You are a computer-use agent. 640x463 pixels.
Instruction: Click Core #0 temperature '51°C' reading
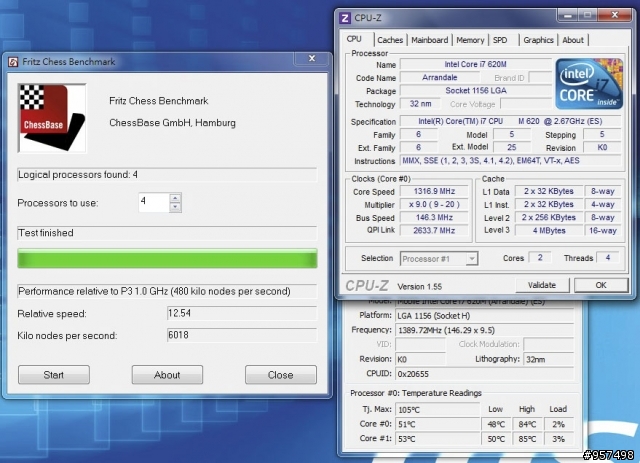438,424
